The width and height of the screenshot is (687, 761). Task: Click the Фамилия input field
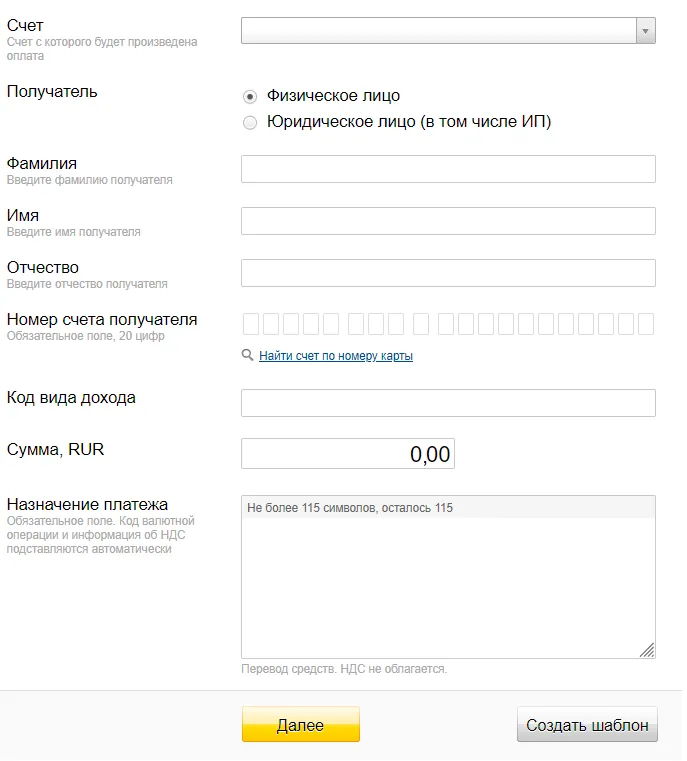pyautogui.click(x=448, y=169)
